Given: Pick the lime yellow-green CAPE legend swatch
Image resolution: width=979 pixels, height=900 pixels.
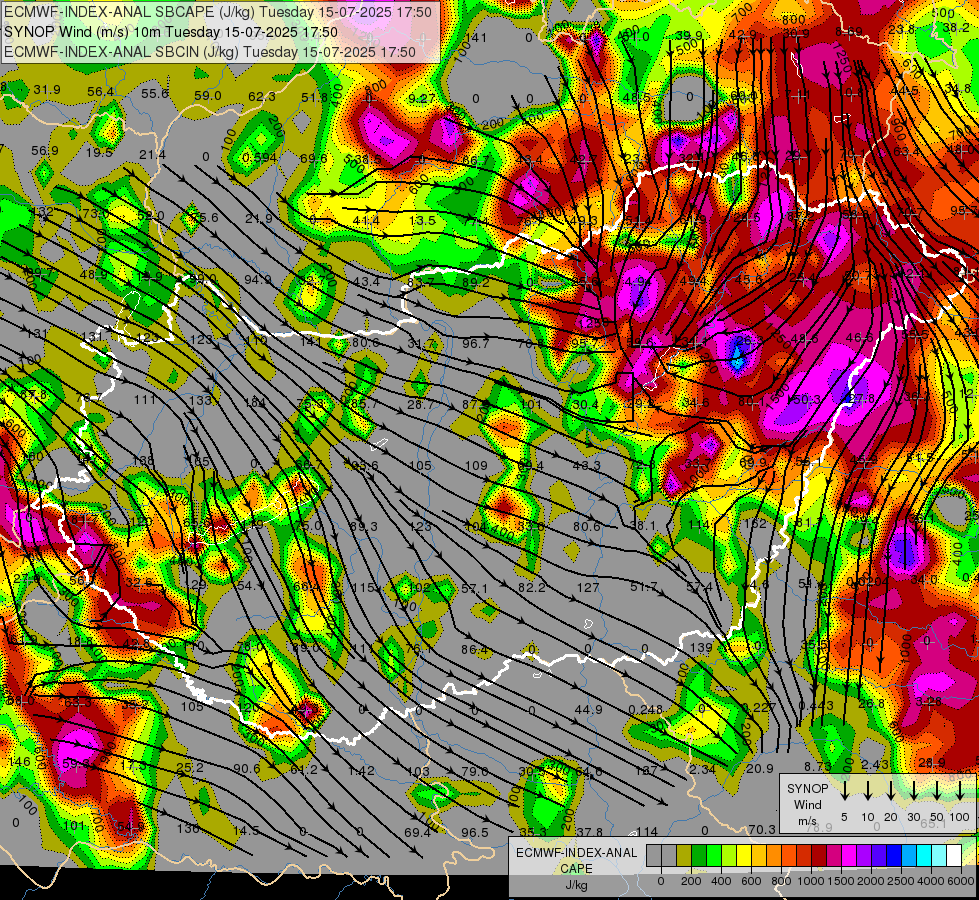Looking at the screenshot, I should tap(729, 856).
